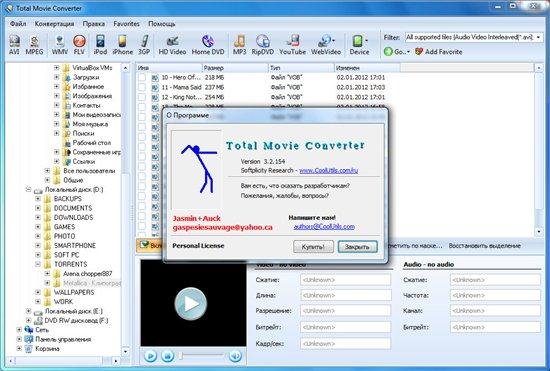Collapse the TORRENTS folder
This screenshot has height=371, width=550.
point(38,264)
